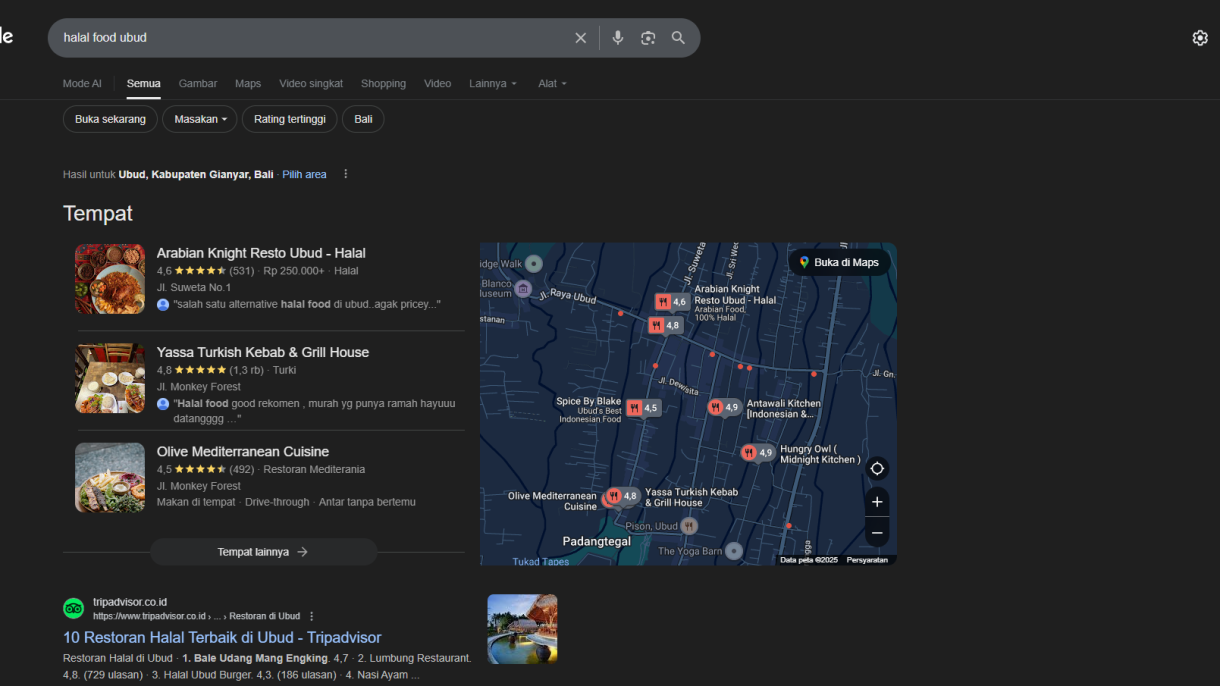Screen dimensions: 1220x686
Task: Zoom out on the map
Action: click(877, 533)
